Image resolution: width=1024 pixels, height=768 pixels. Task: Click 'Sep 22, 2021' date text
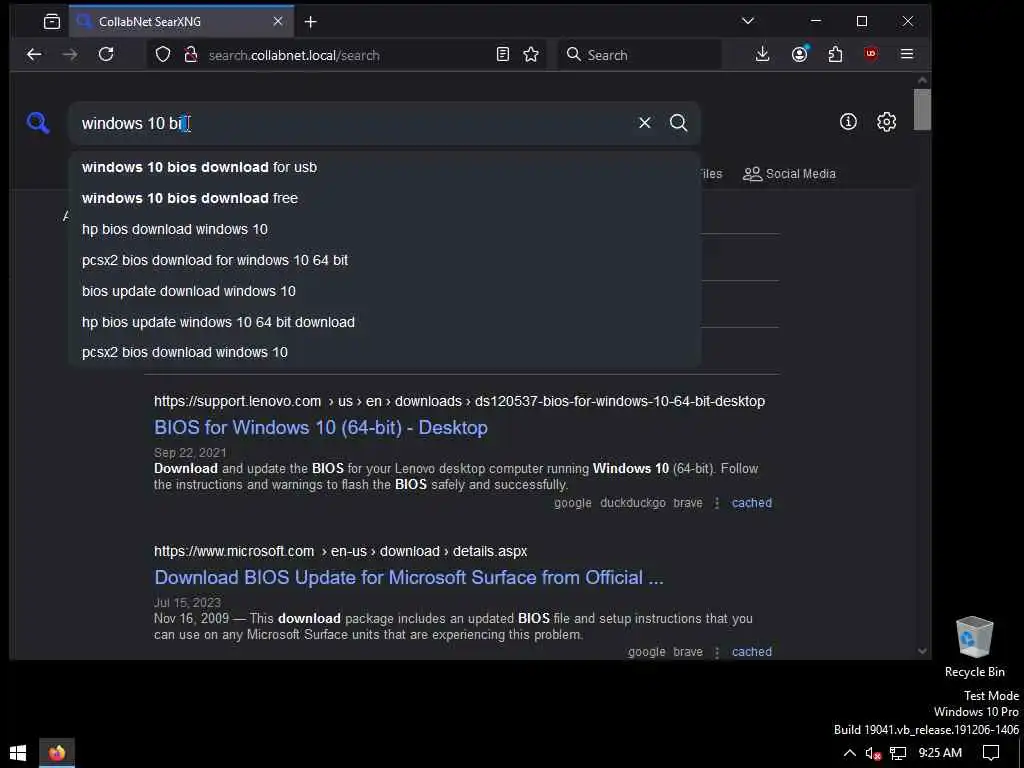coord(190,453)
